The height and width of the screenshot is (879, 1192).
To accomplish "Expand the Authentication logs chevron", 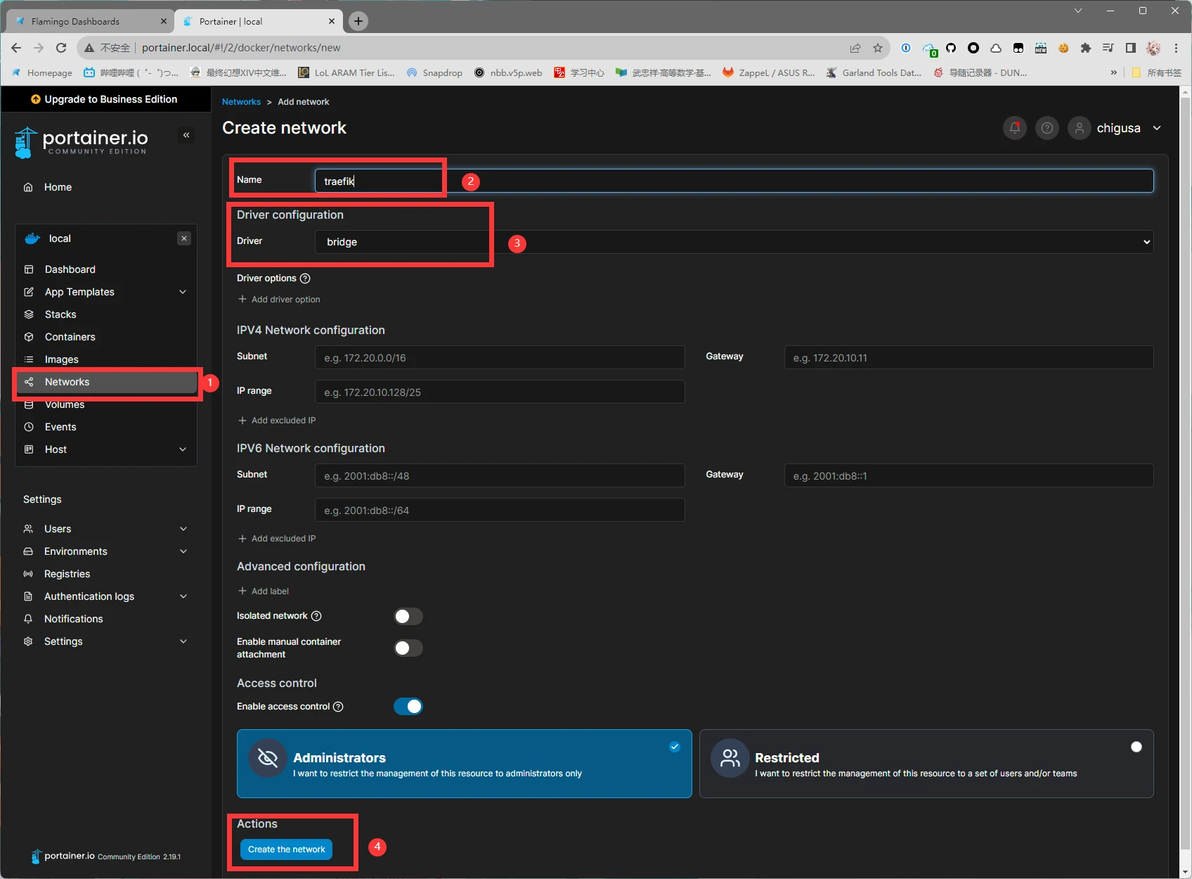I will 183,596.
